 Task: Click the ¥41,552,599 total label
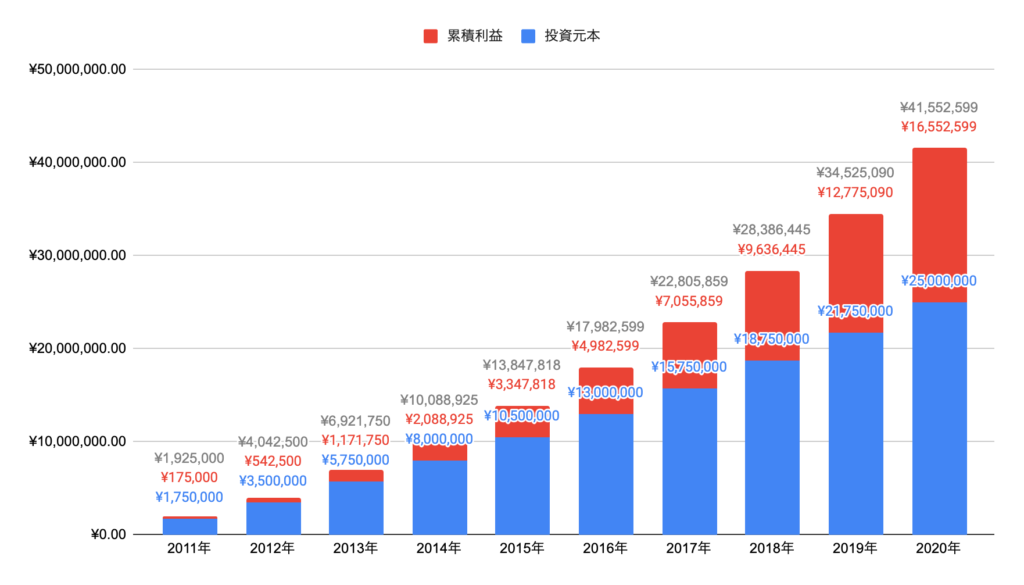(939, 108)
